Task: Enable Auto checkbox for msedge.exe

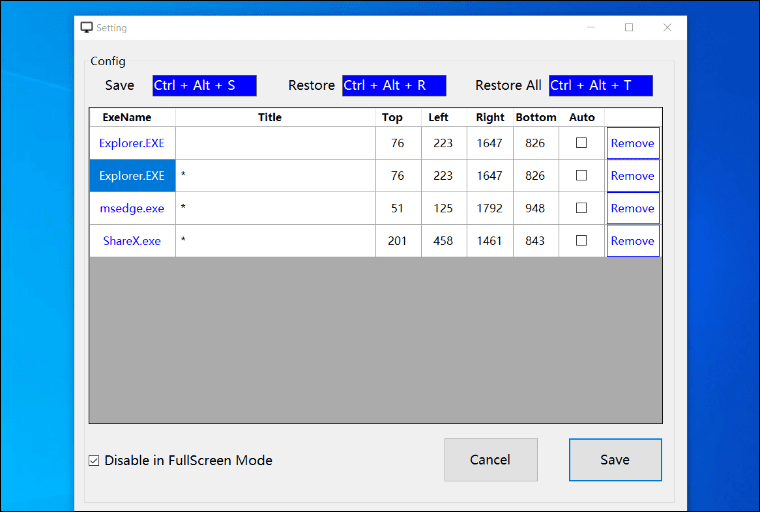Action: 581,208
